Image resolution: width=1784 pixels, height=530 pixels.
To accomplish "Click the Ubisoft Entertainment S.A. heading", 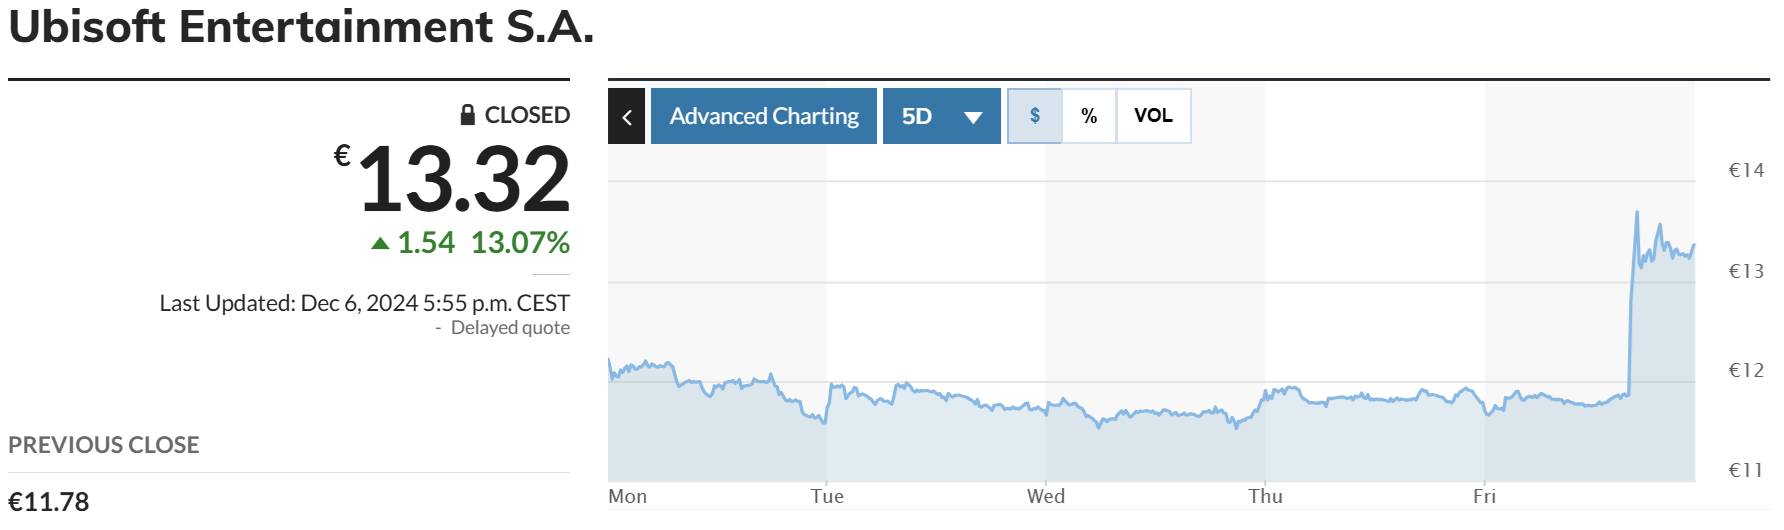I will (x=301, y=27).
